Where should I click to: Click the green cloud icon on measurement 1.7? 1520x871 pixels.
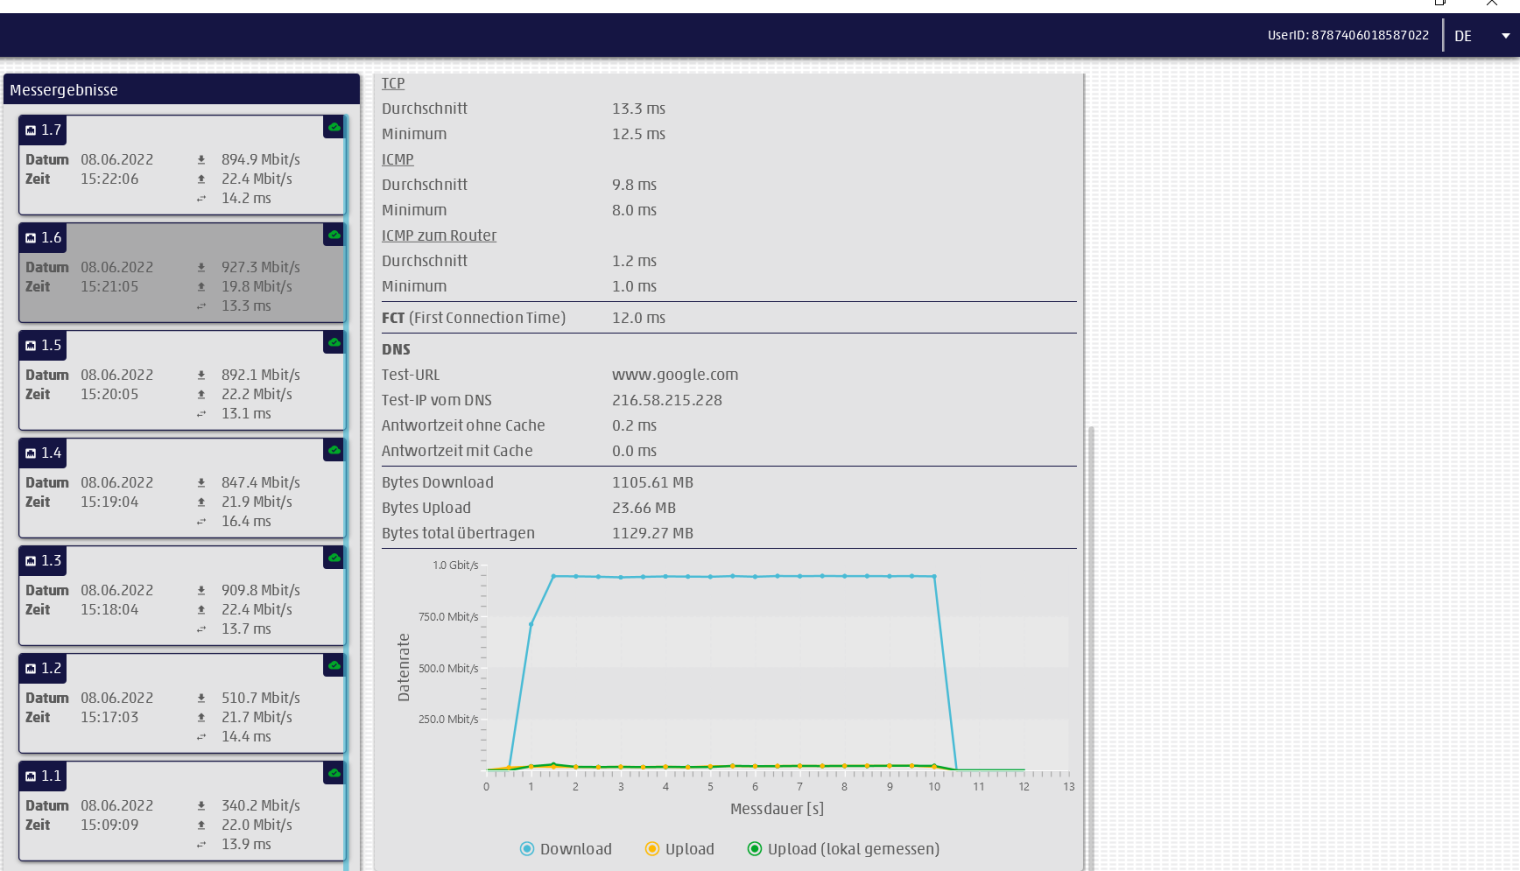coord(334,128)
